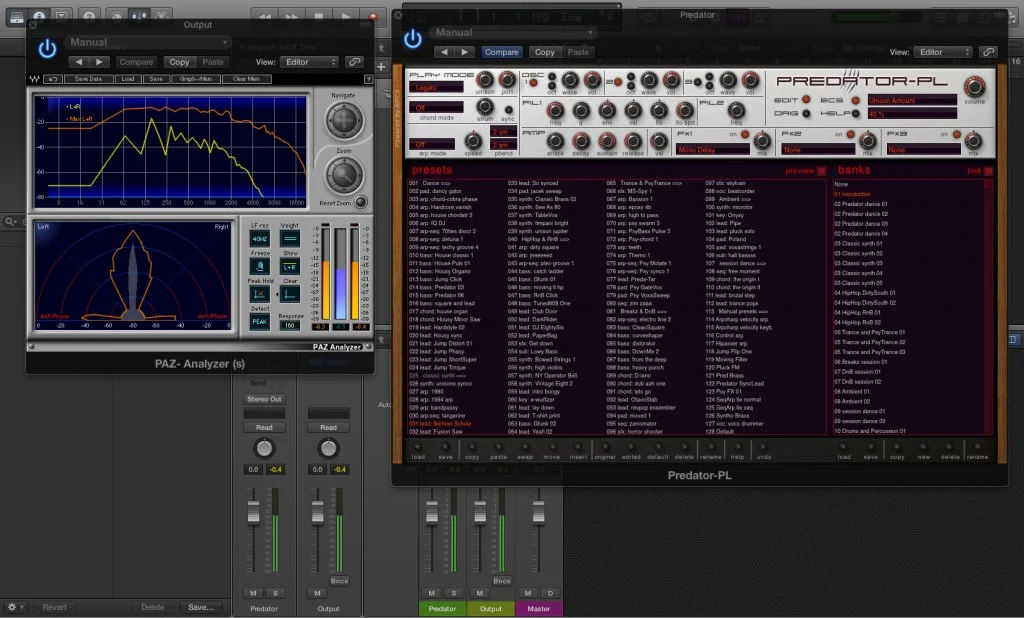Click Stereo Out output slot in mixer
The image size is (1024, 618).
264,399
